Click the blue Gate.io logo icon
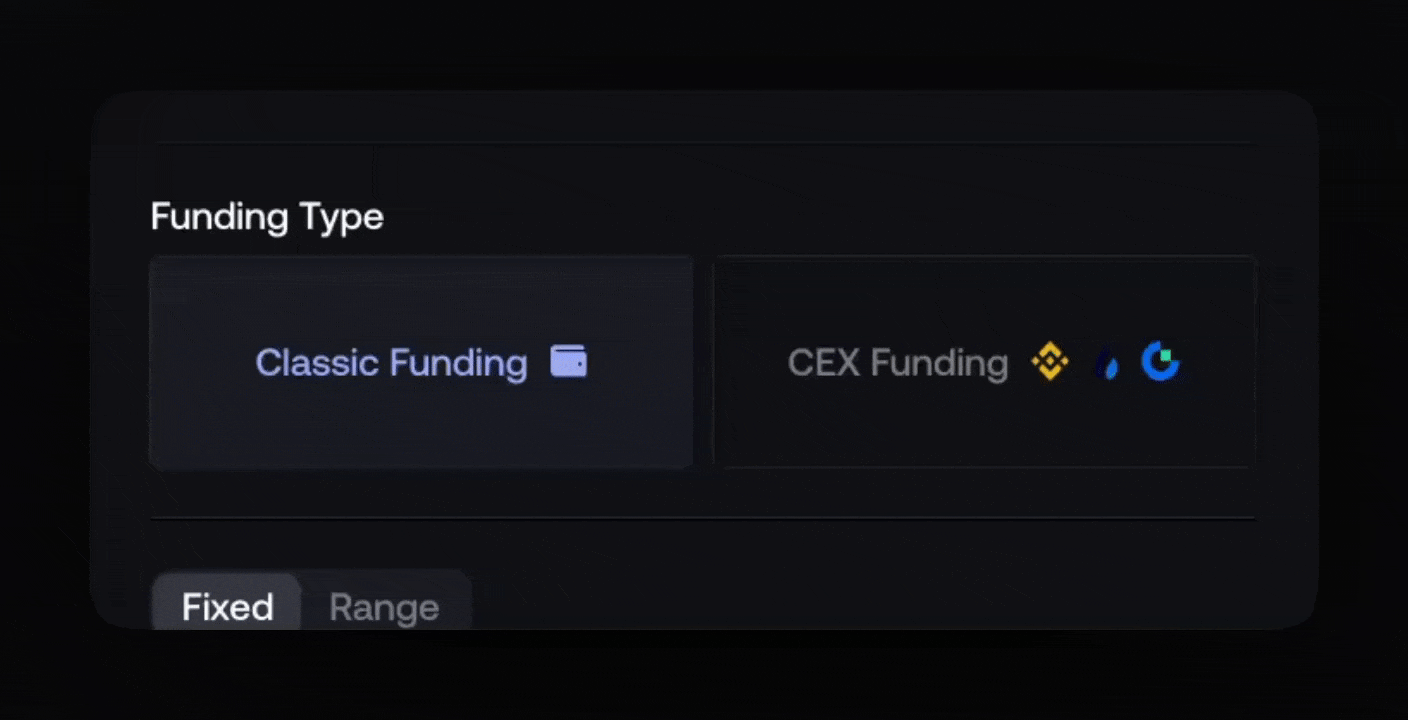Viewport: 1408px width, 720px height. coord(1161,361)
